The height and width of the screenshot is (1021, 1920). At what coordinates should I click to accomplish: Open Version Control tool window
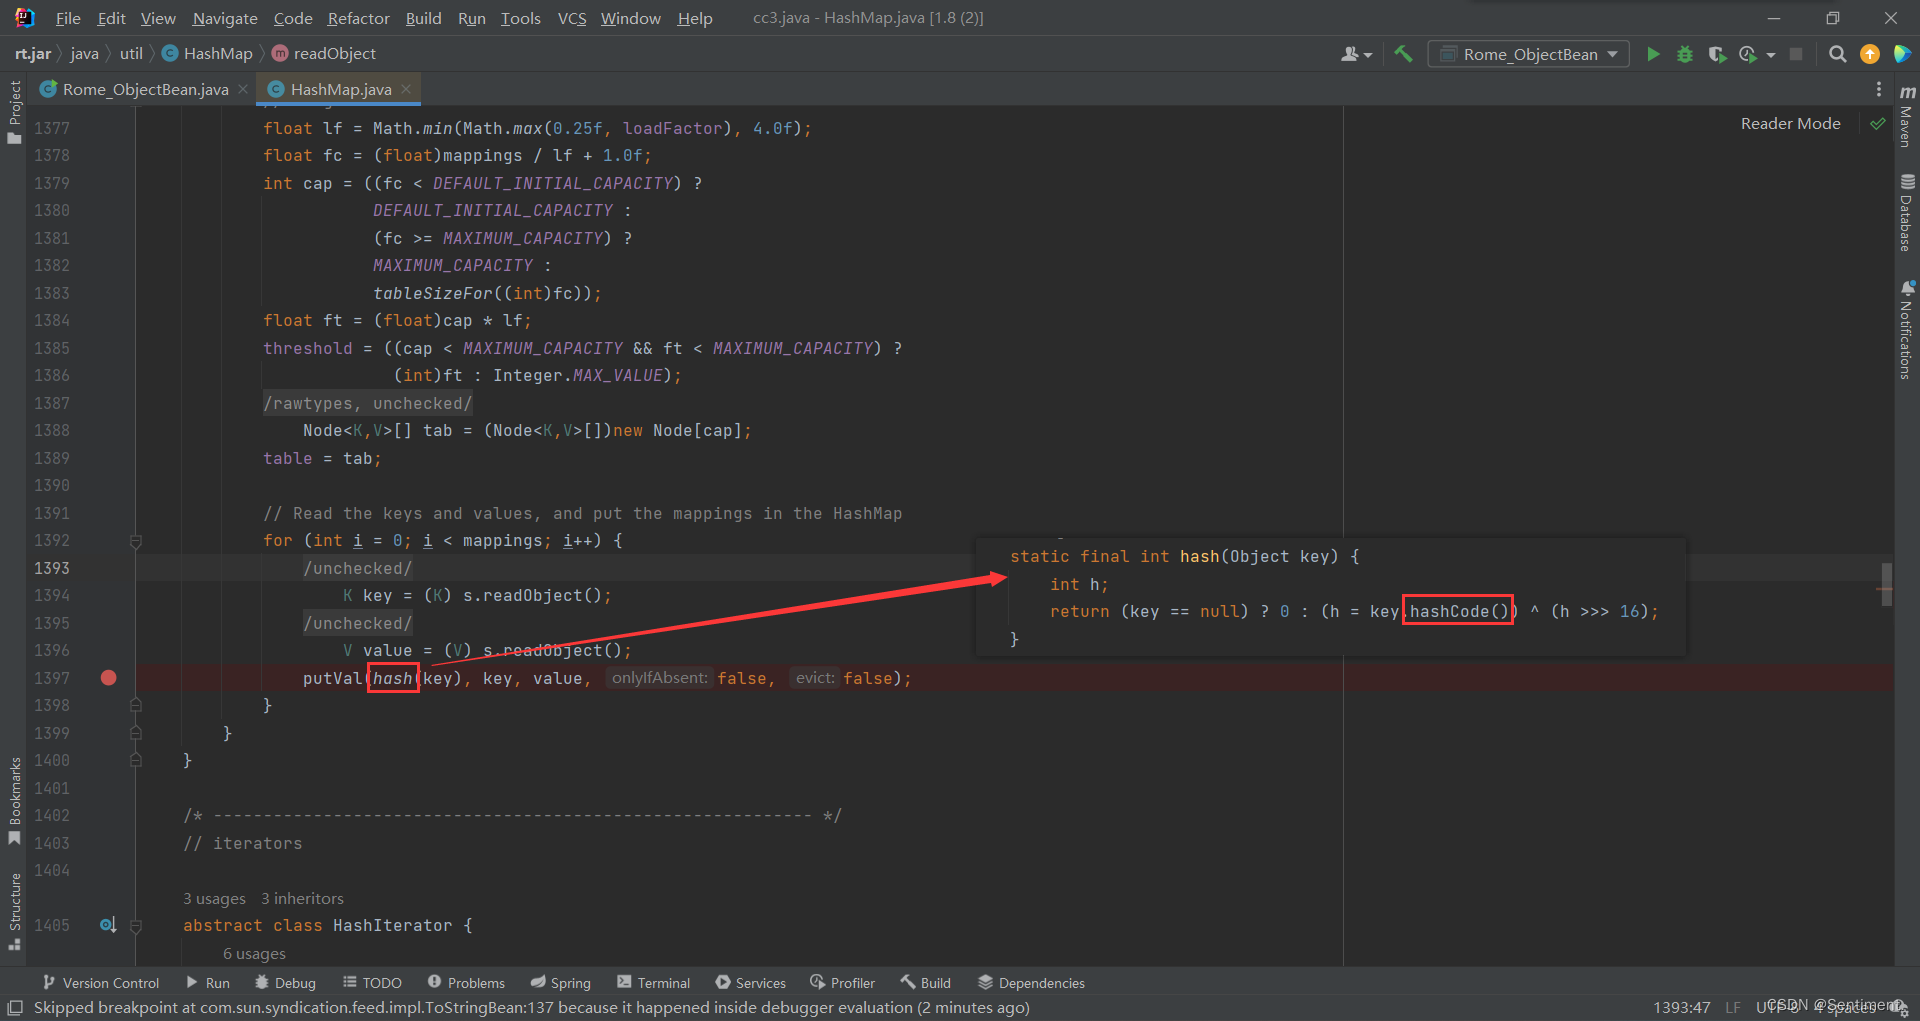[100, 983]
